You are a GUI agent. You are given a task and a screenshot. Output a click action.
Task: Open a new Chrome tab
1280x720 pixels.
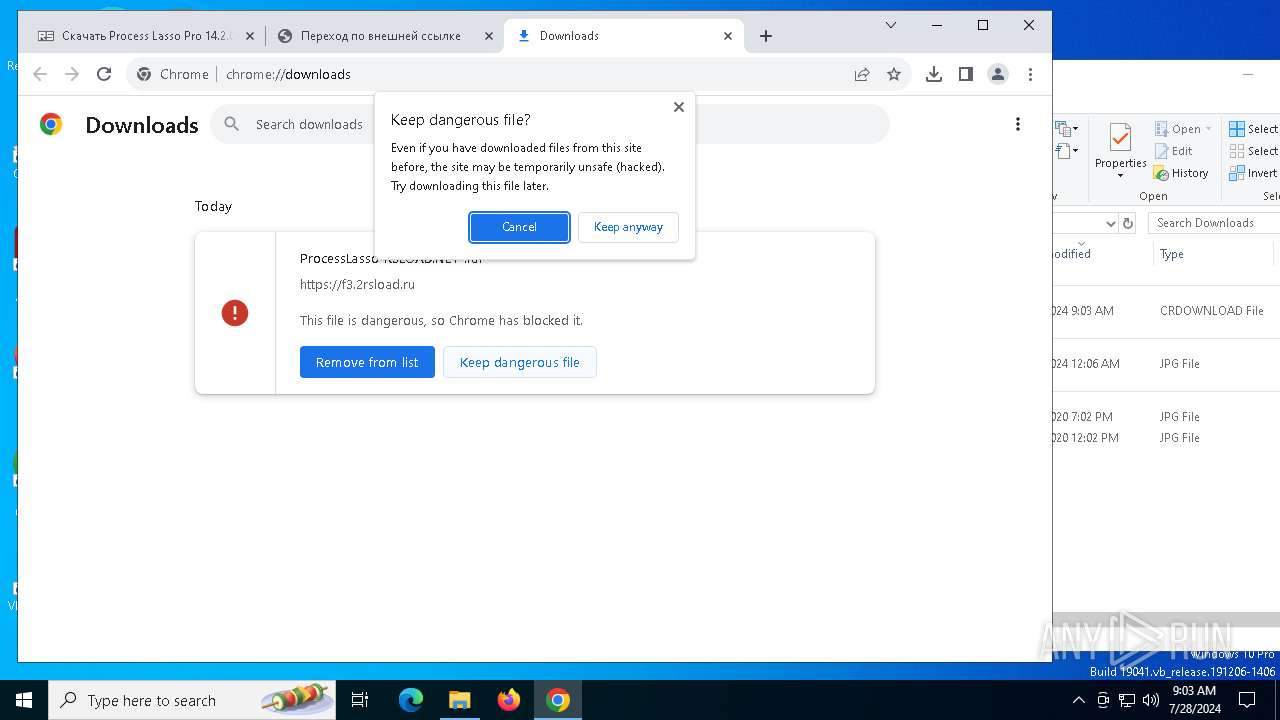click(766, 36)
